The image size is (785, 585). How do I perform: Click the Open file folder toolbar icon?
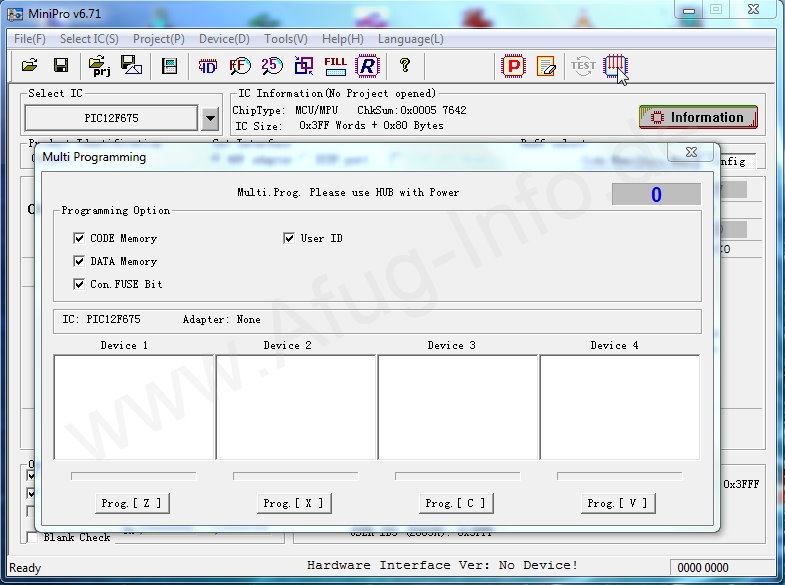point(30,65)
